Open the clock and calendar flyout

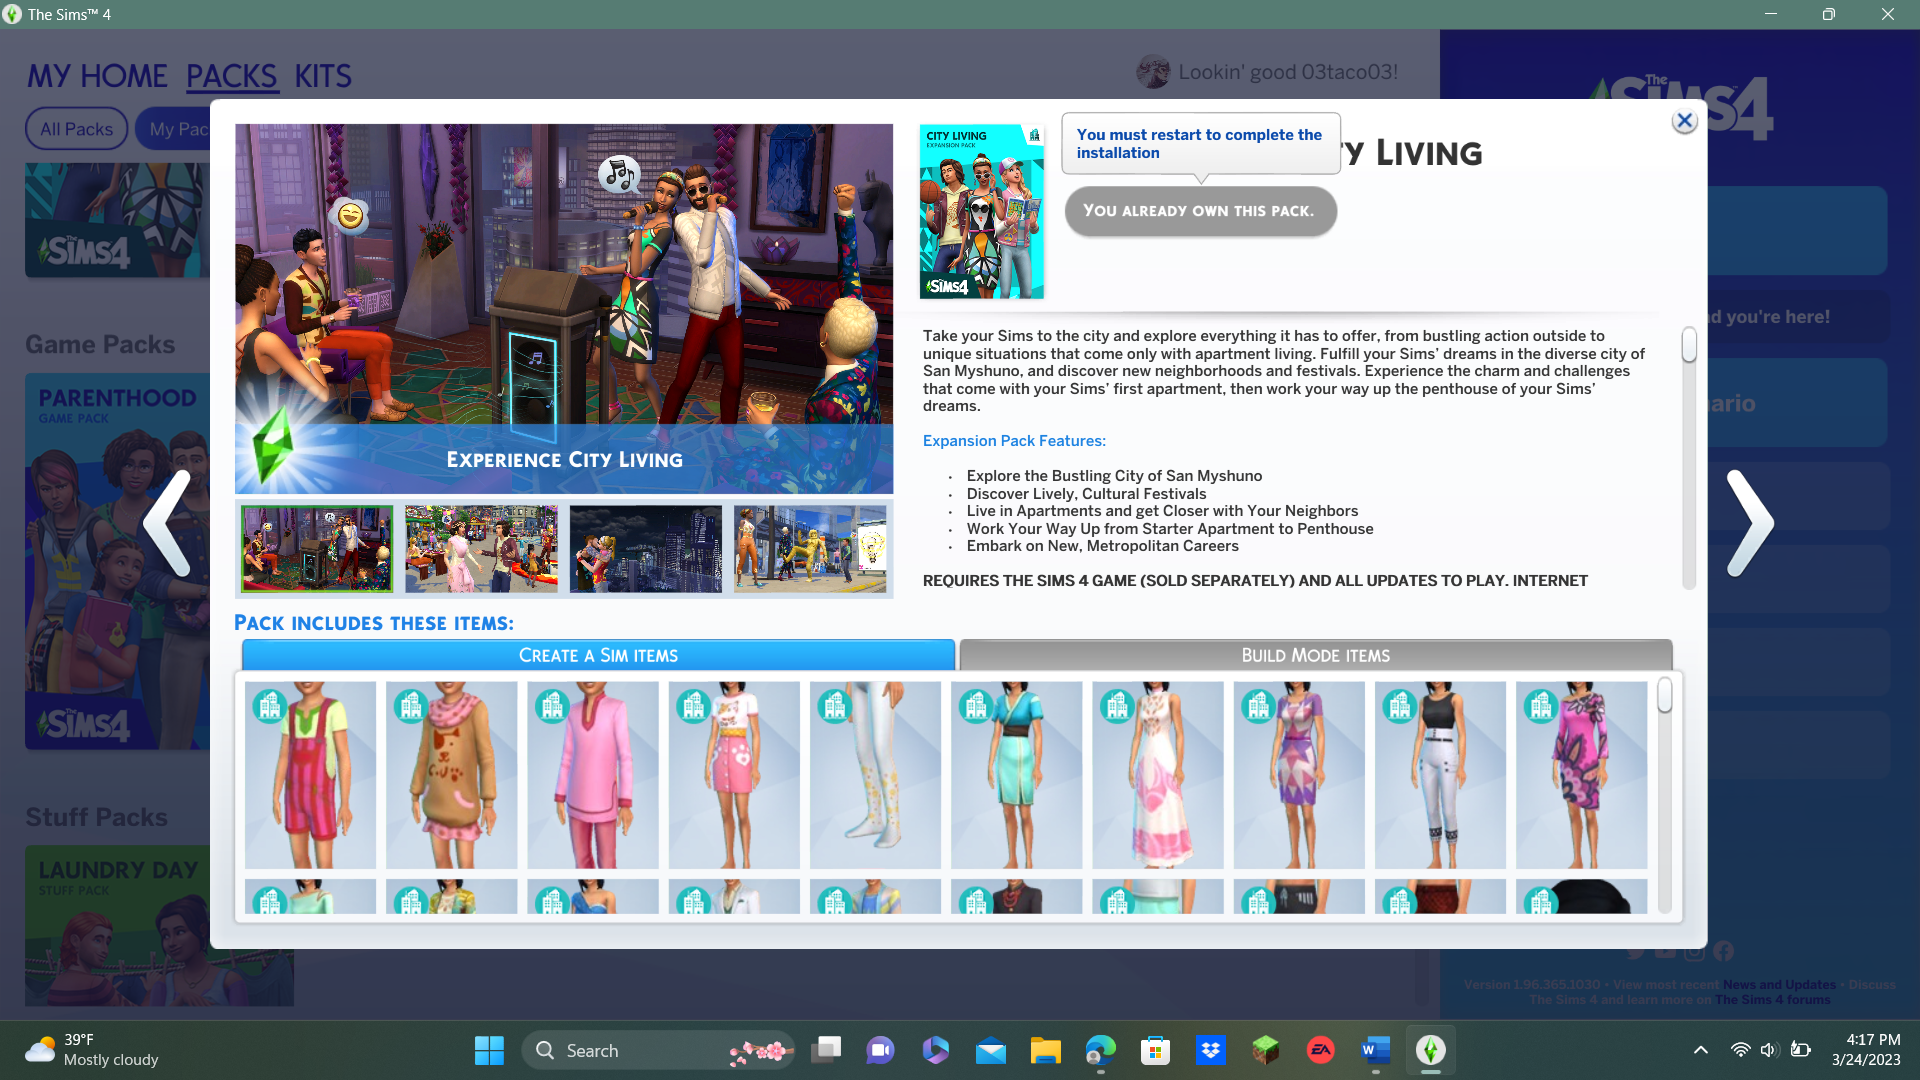1866,1050
